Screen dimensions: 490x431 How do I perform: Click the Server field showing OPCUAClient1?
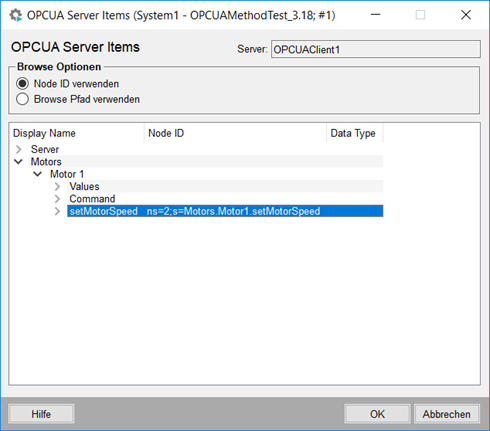[376, 49]
